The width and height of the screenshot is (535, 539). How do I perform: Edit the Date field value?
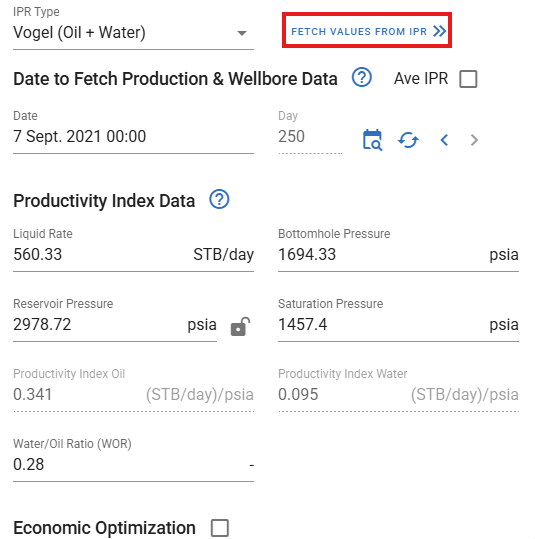(x=133, y=136)
